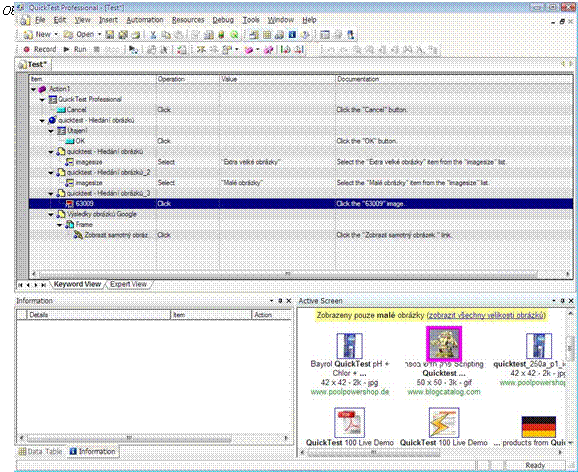This screenshot has width=578, height=472.
Task: Close the Information pane
Action: [289, 301]
